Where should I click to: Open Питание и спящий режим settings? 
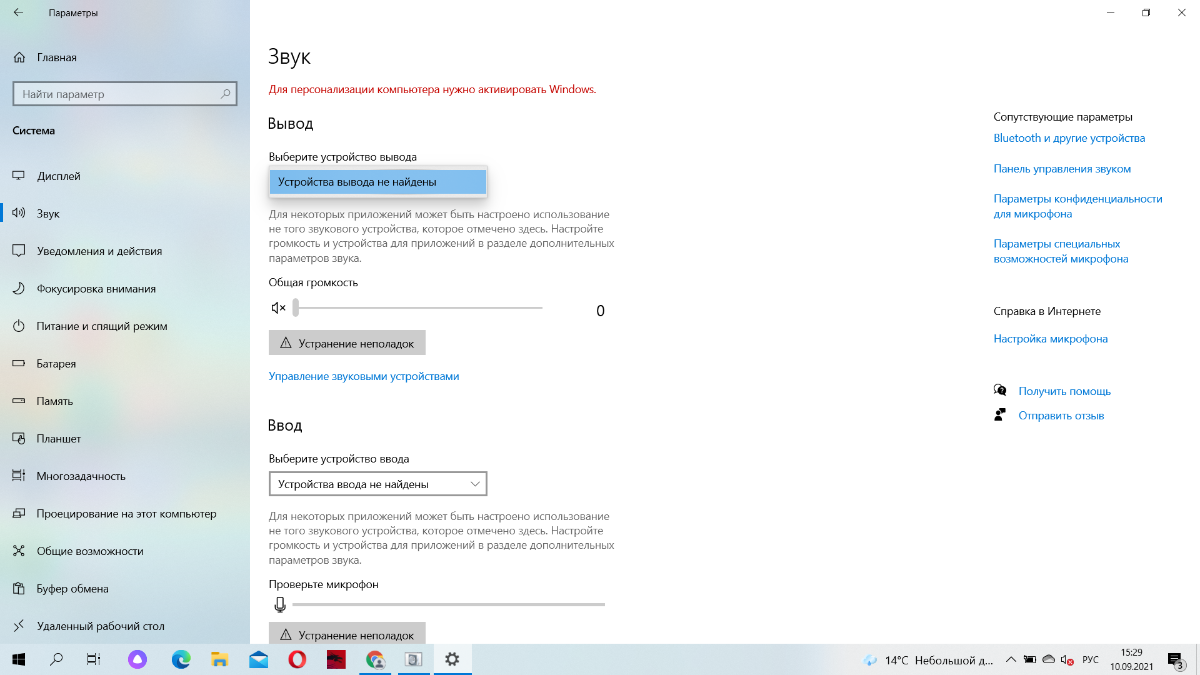point(125,326)
